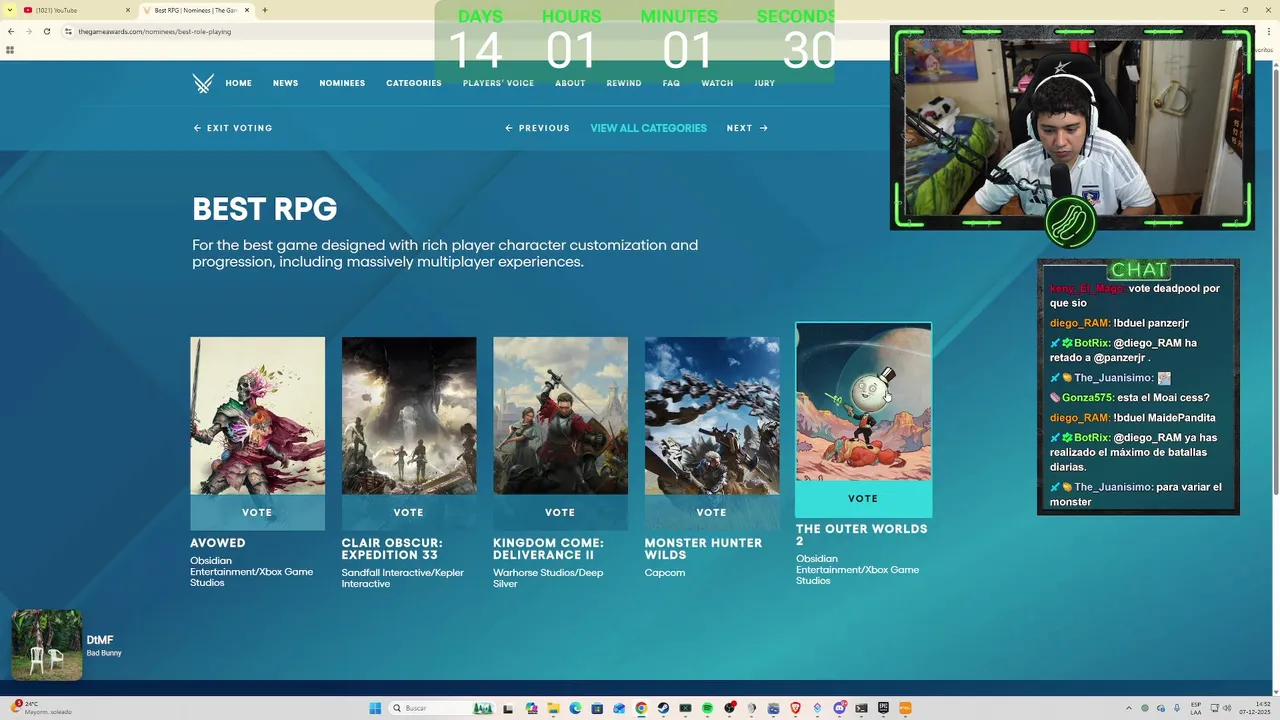
Task: Vote for Clair Obscur: Expedition 33
Action: 408,512
